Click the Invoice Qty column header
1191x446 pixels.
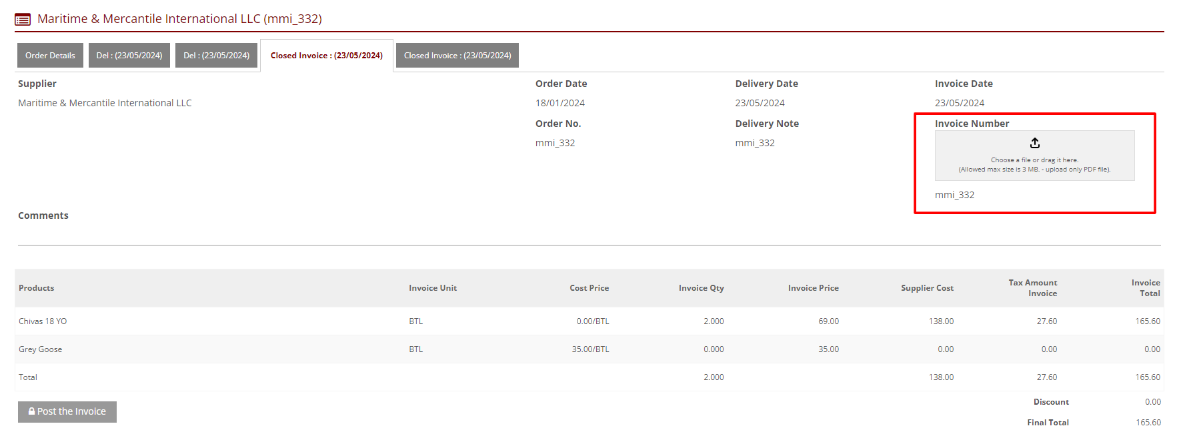click(700, 288)
